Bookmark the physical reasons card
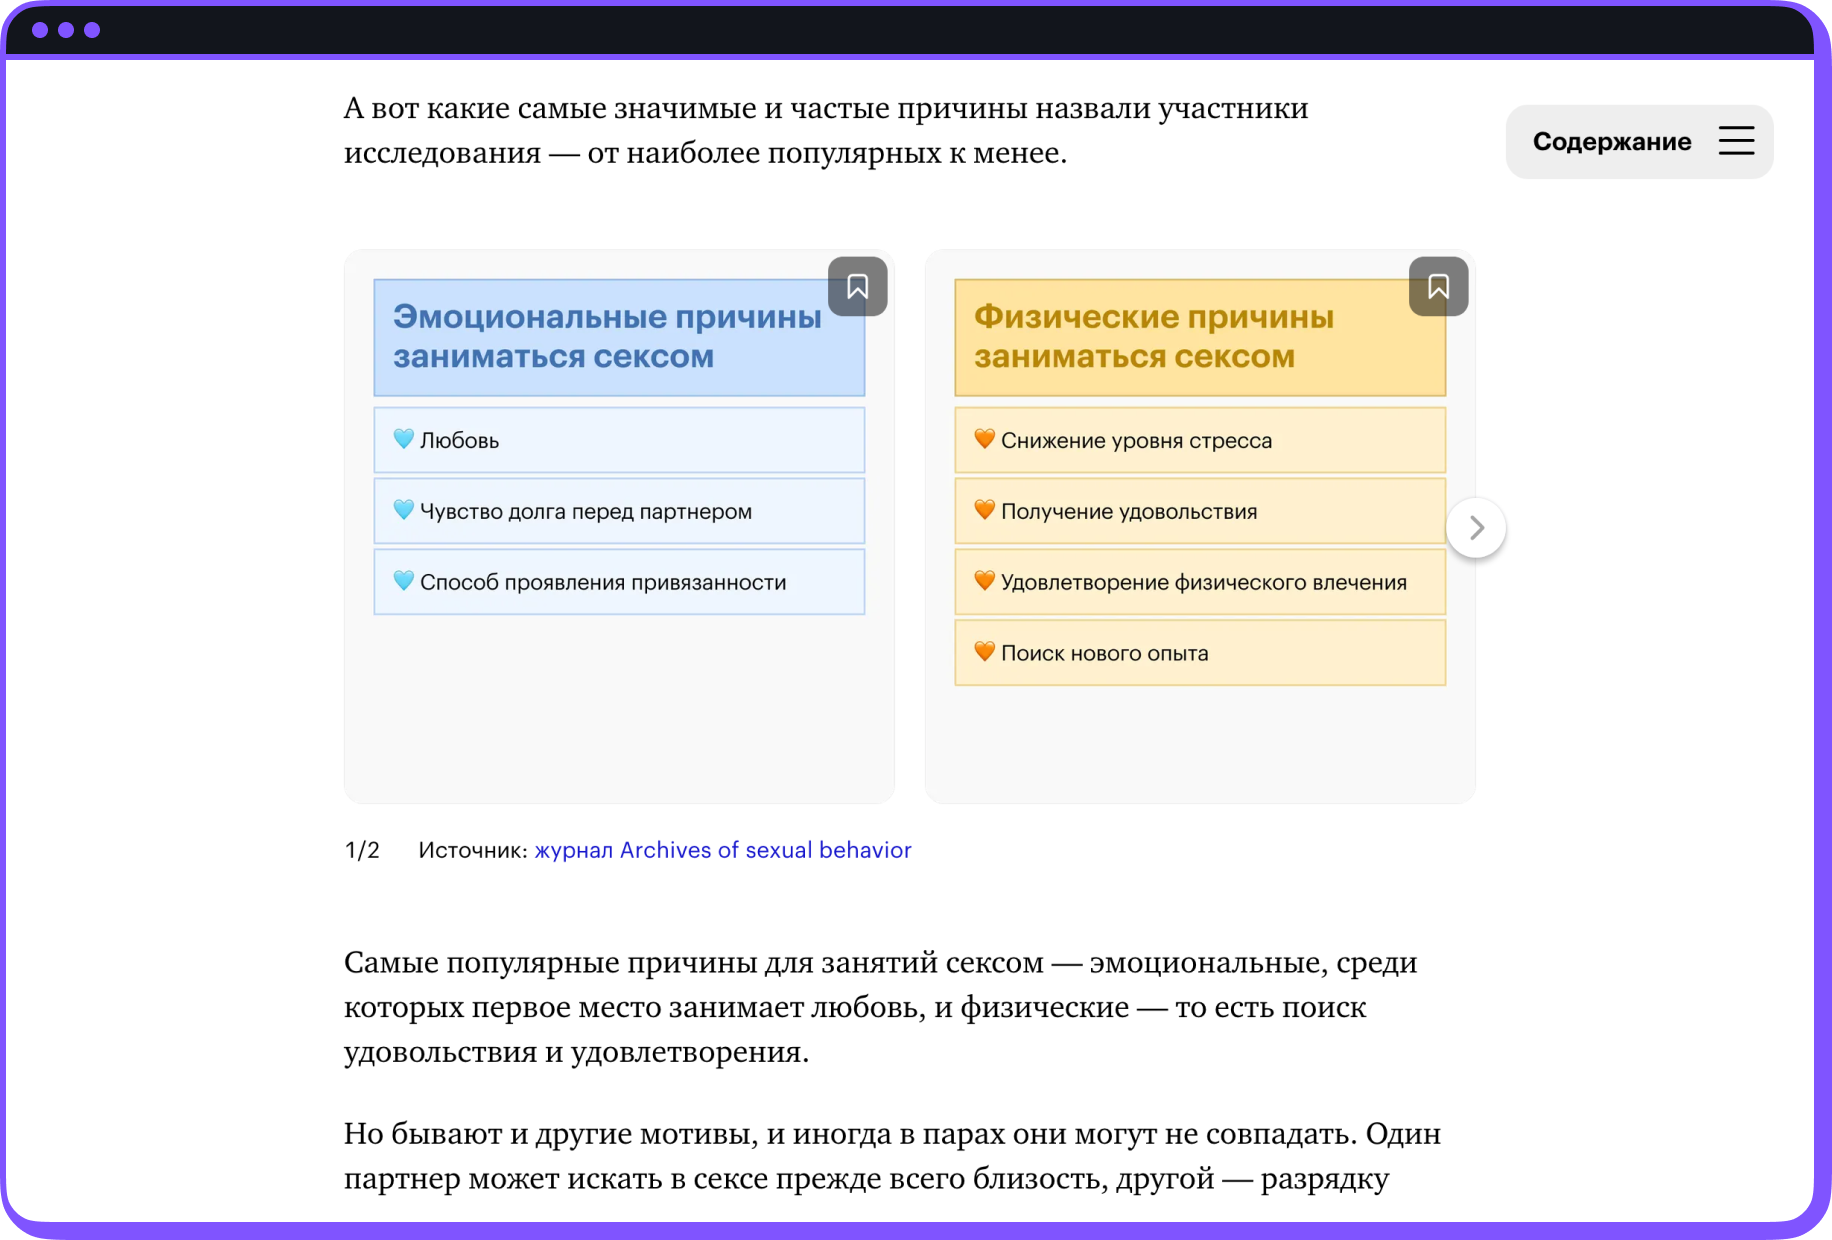 (x=1439, y=287)
